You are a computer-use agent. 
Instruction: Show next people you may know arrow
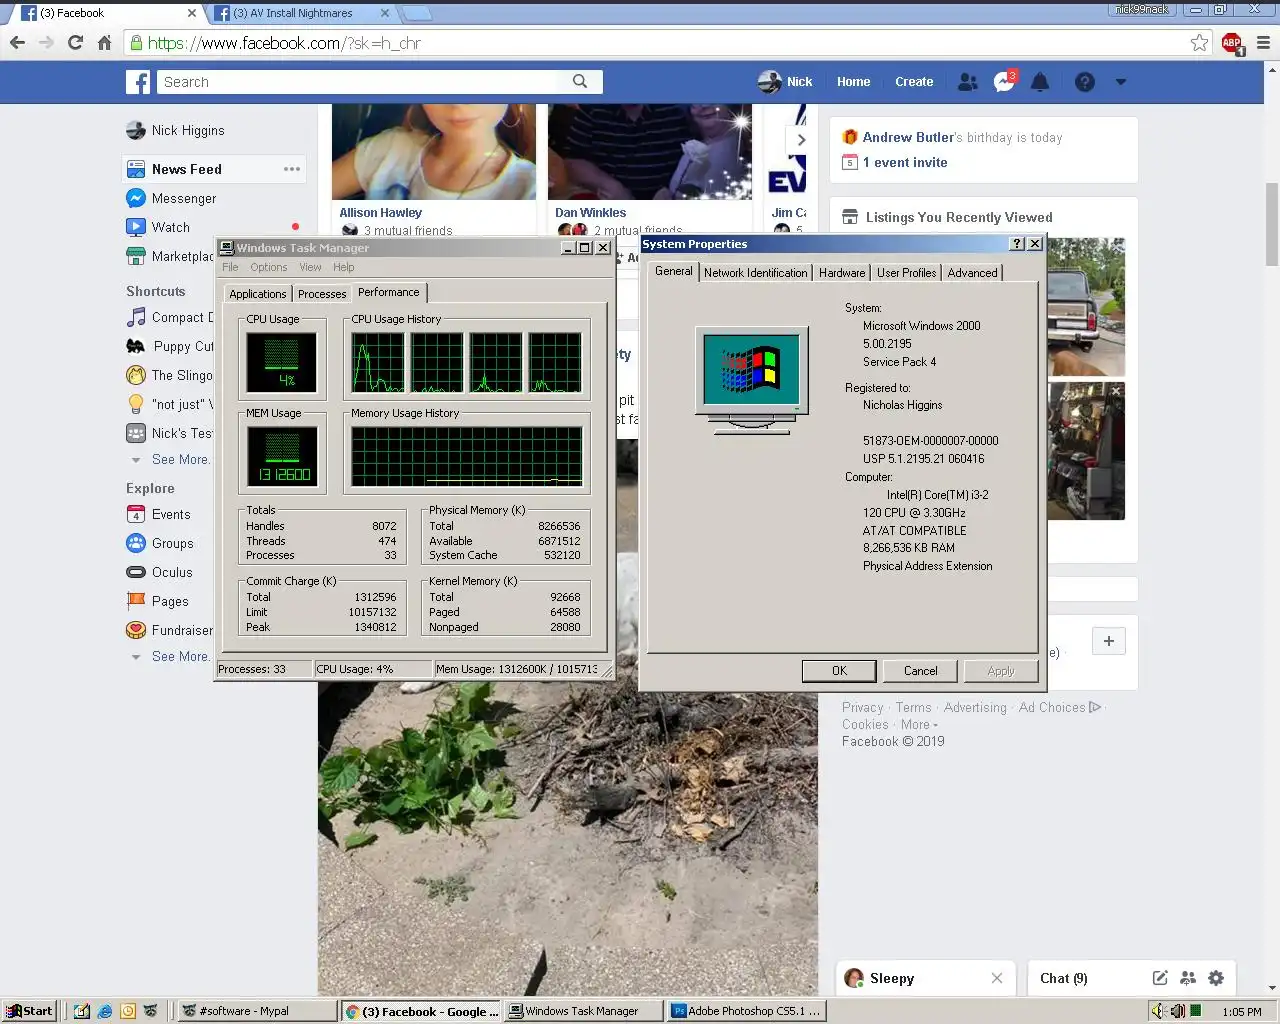coord(800,140)
